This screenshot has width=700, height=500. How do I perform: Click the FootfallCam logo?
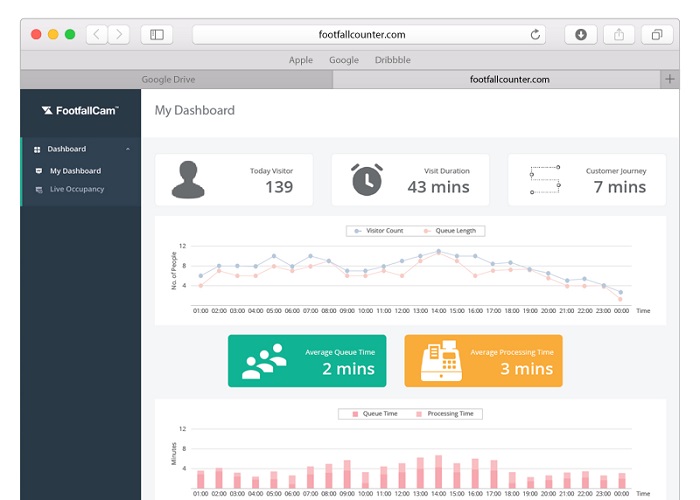(79, 111)
